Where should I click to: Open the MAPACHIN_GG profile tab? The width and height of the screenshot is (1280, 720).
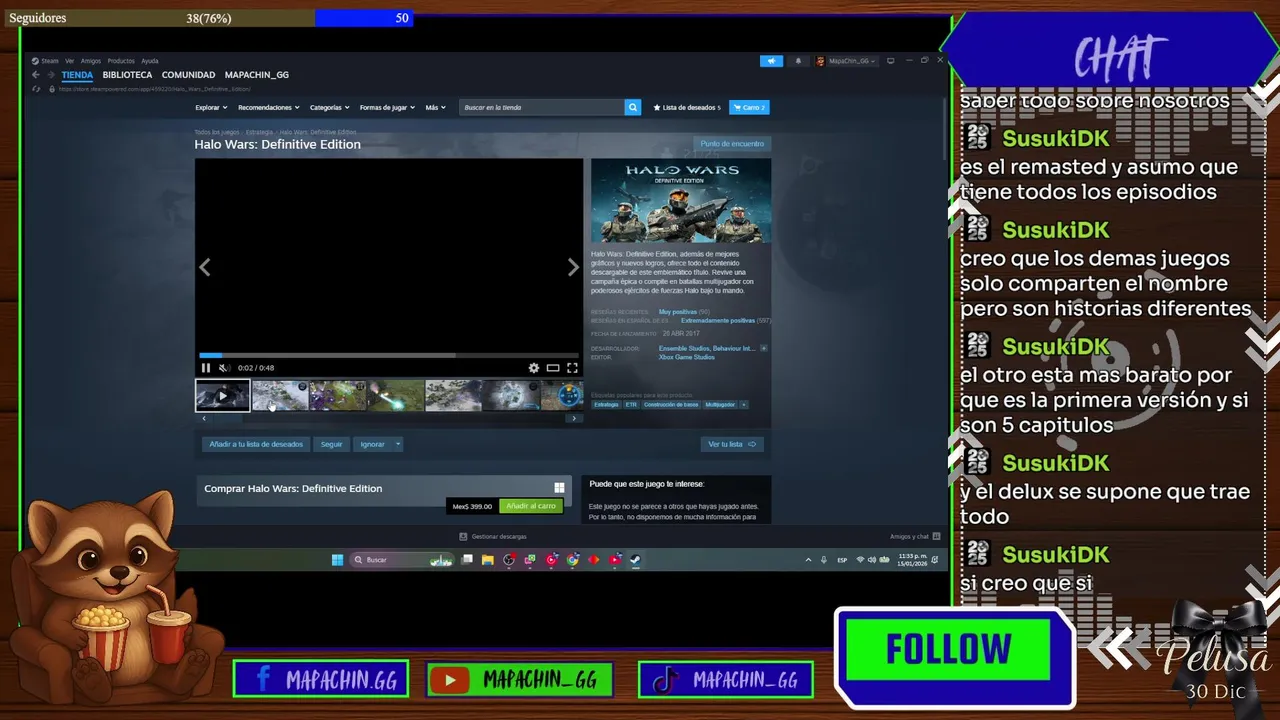(x=257, y=75)
